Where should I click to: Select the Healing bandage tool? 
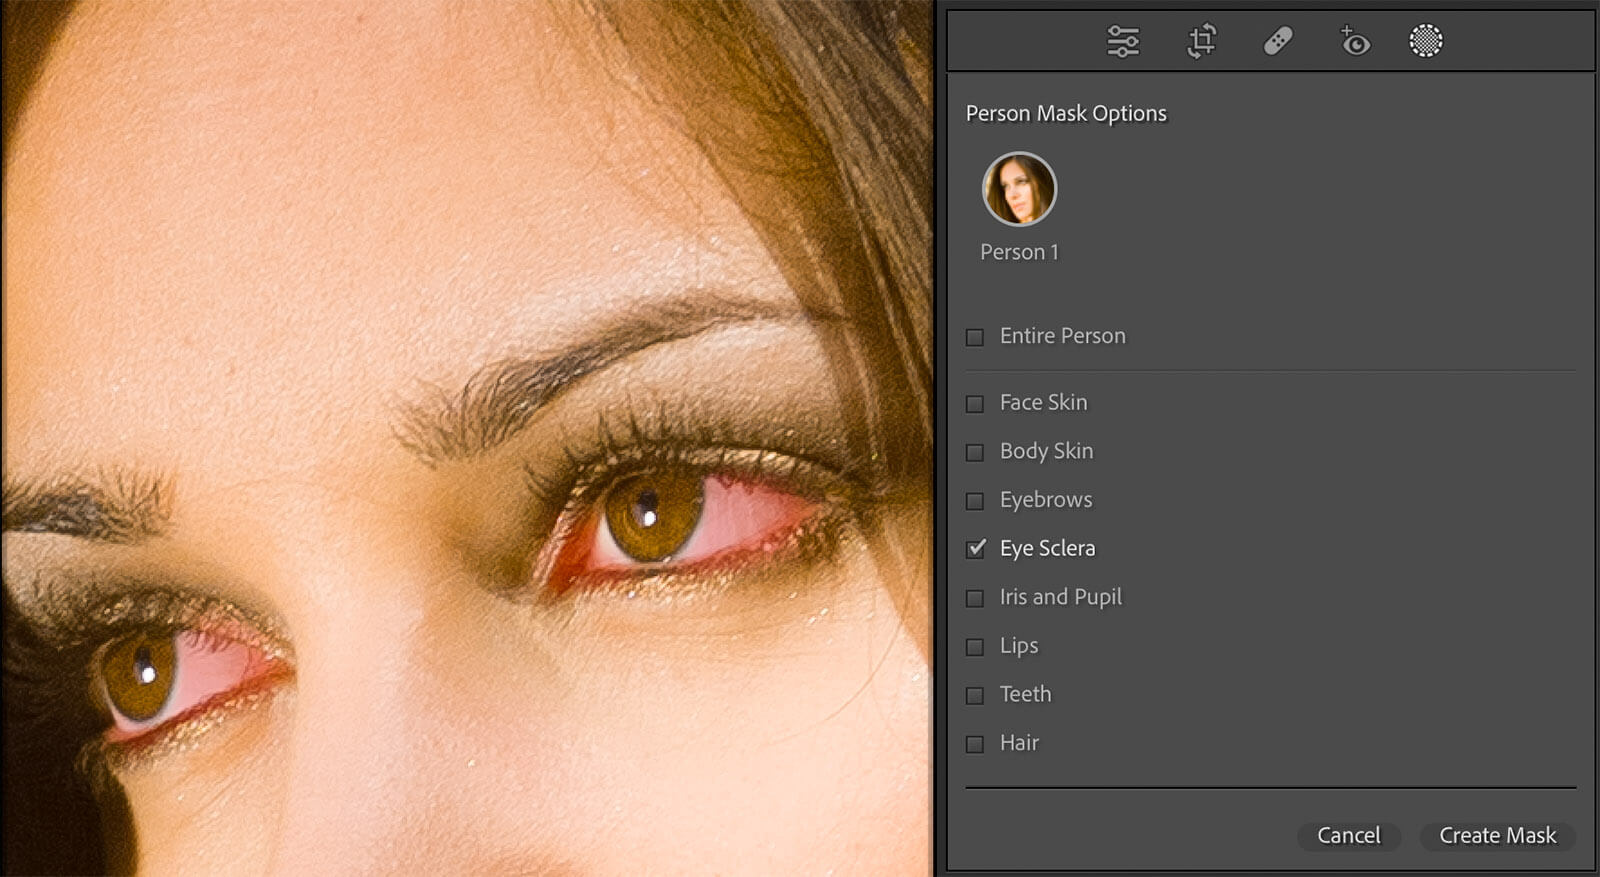point(1278,41)
